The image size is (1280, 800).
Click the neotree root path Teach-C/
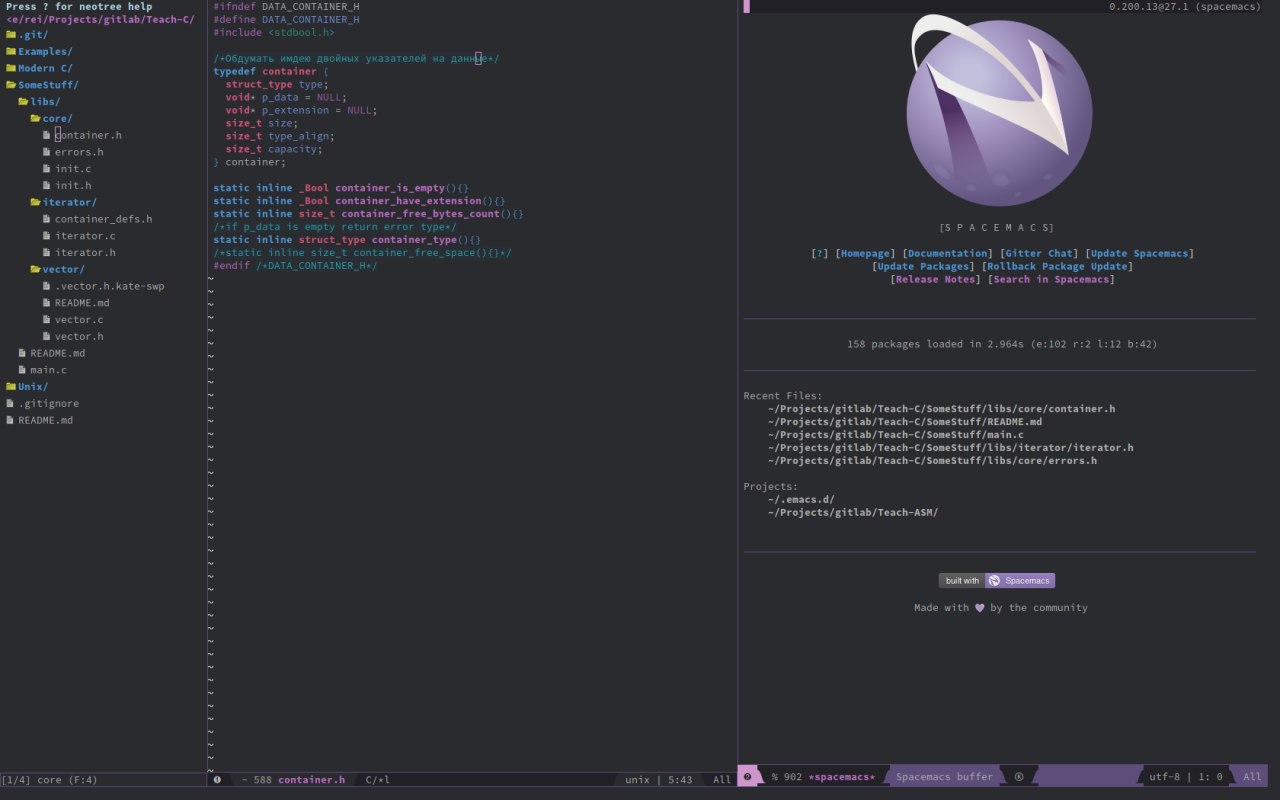(x=100, y=19)
